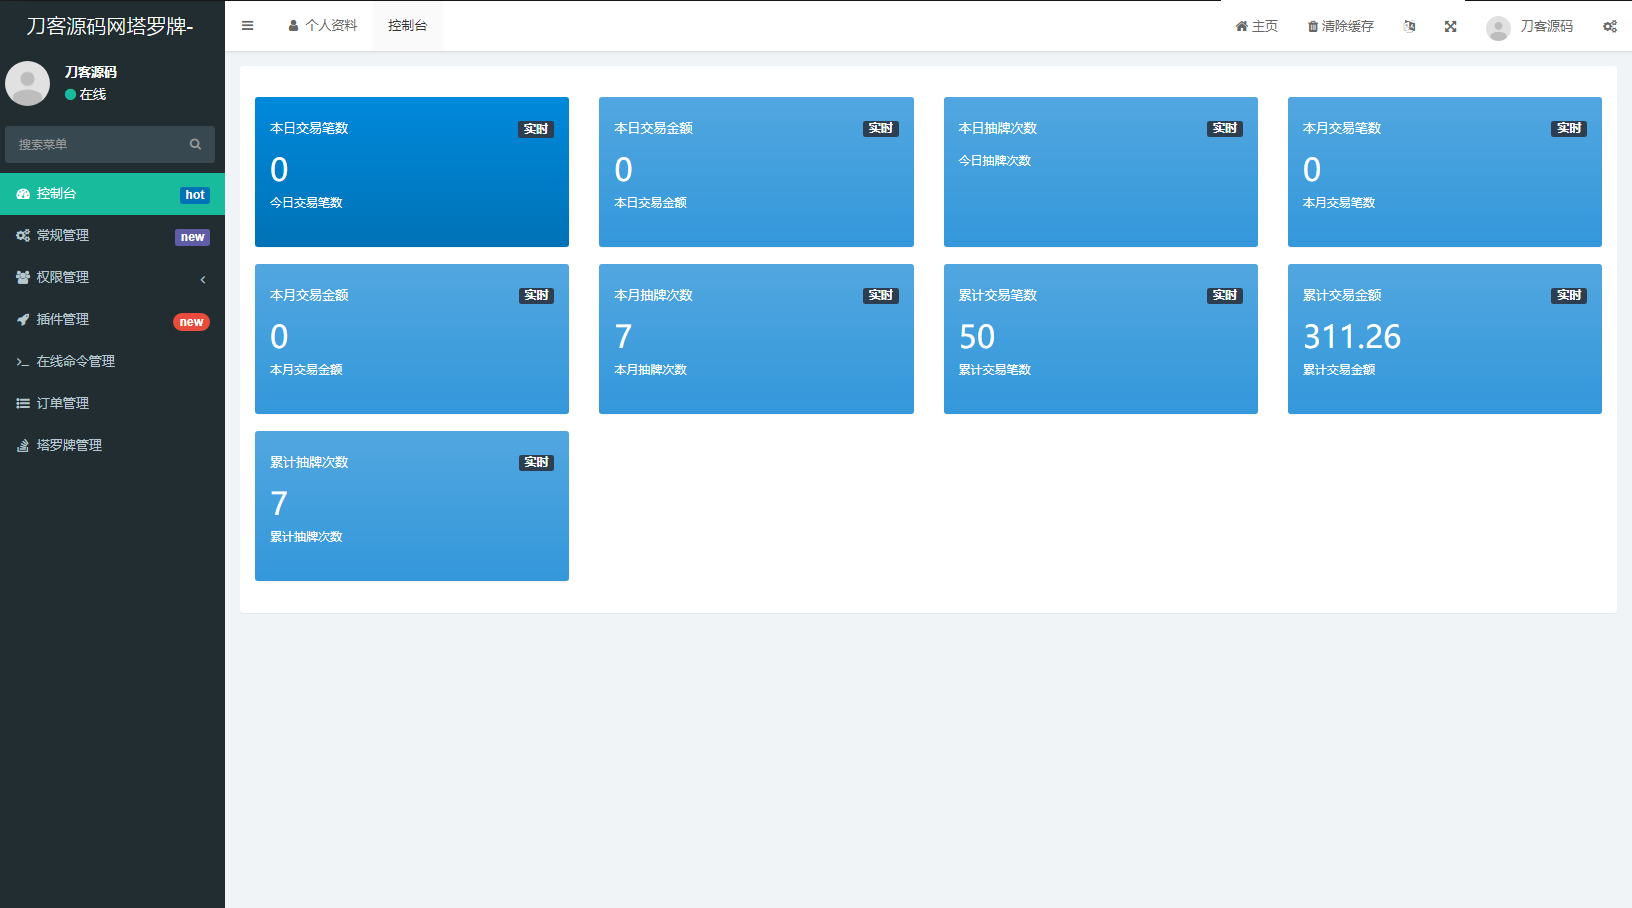Toggle fullscreen with the expand arrows icon

point(1450,26)
